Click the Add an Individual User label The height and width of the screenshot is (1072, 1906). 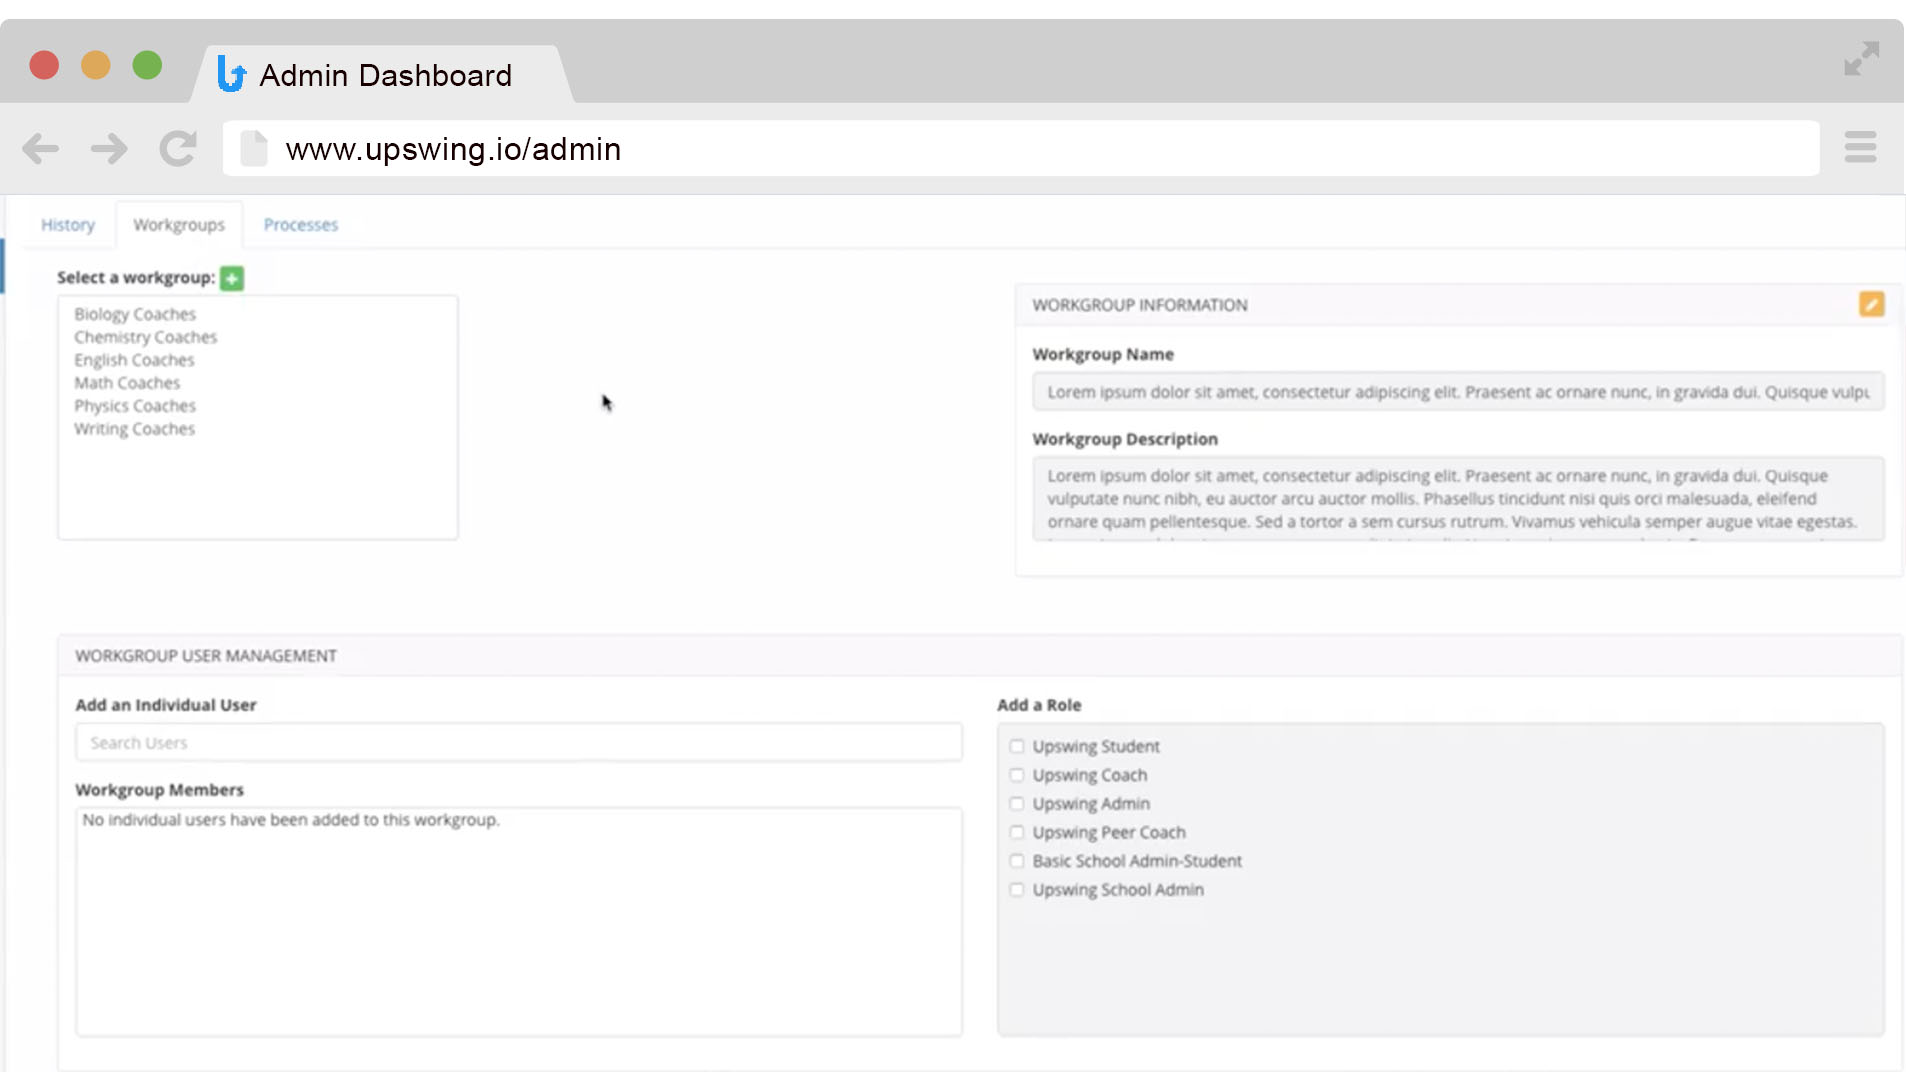(166, 705)
